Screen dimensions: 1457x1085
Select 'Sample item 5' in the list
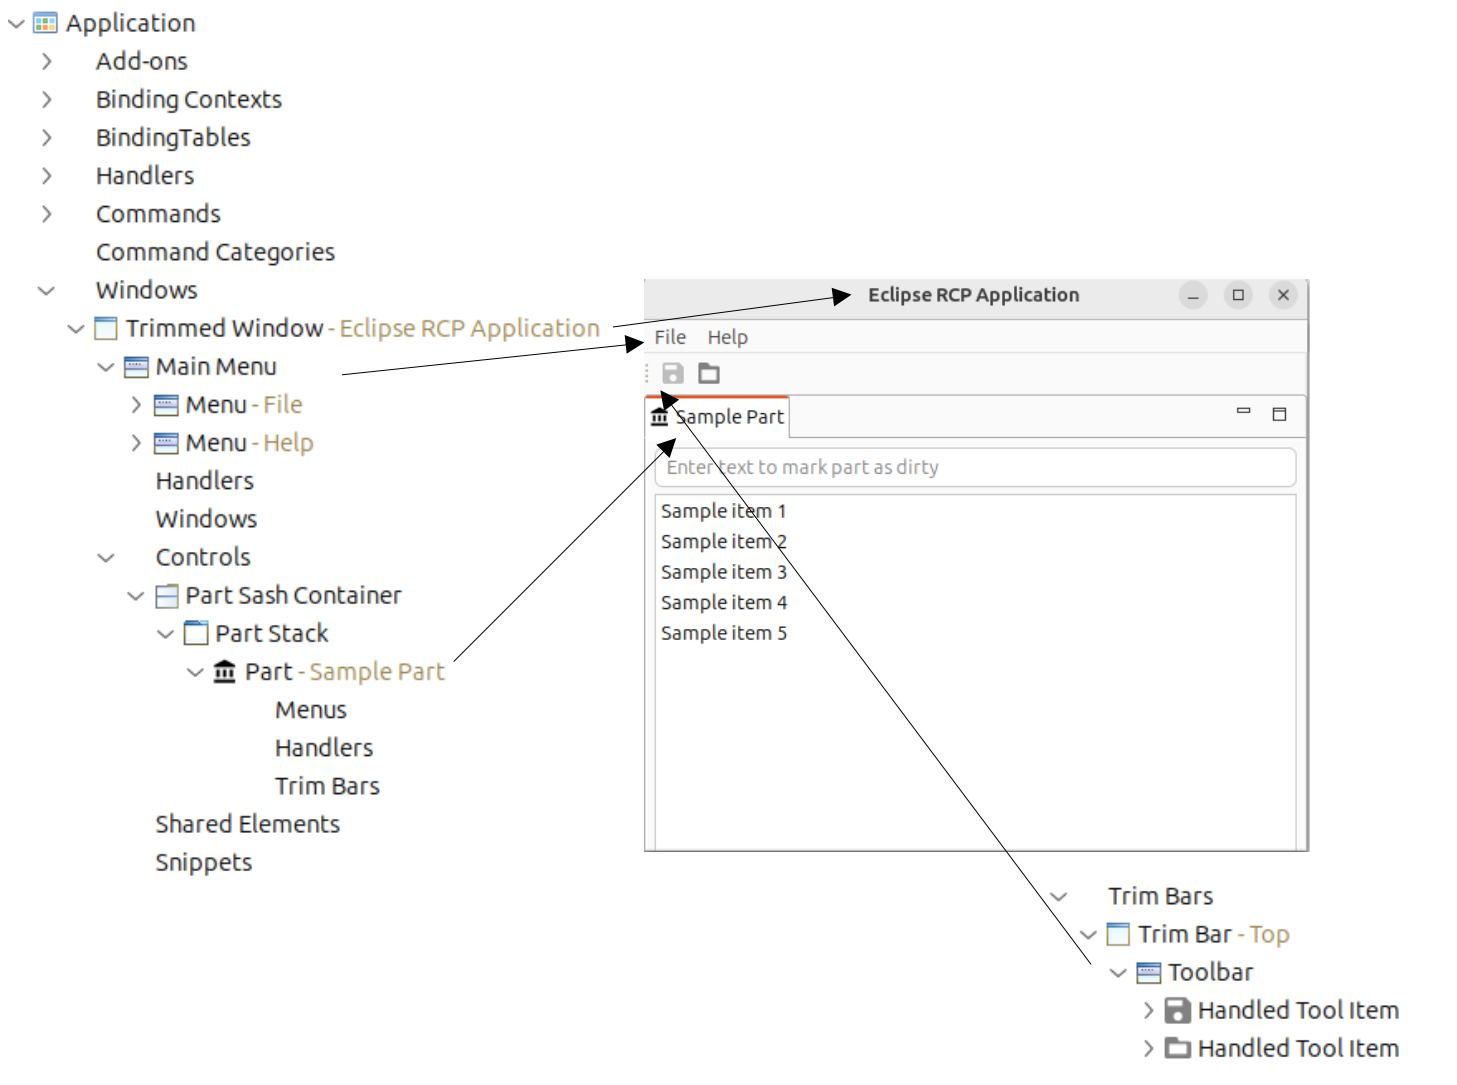[724, 633]
